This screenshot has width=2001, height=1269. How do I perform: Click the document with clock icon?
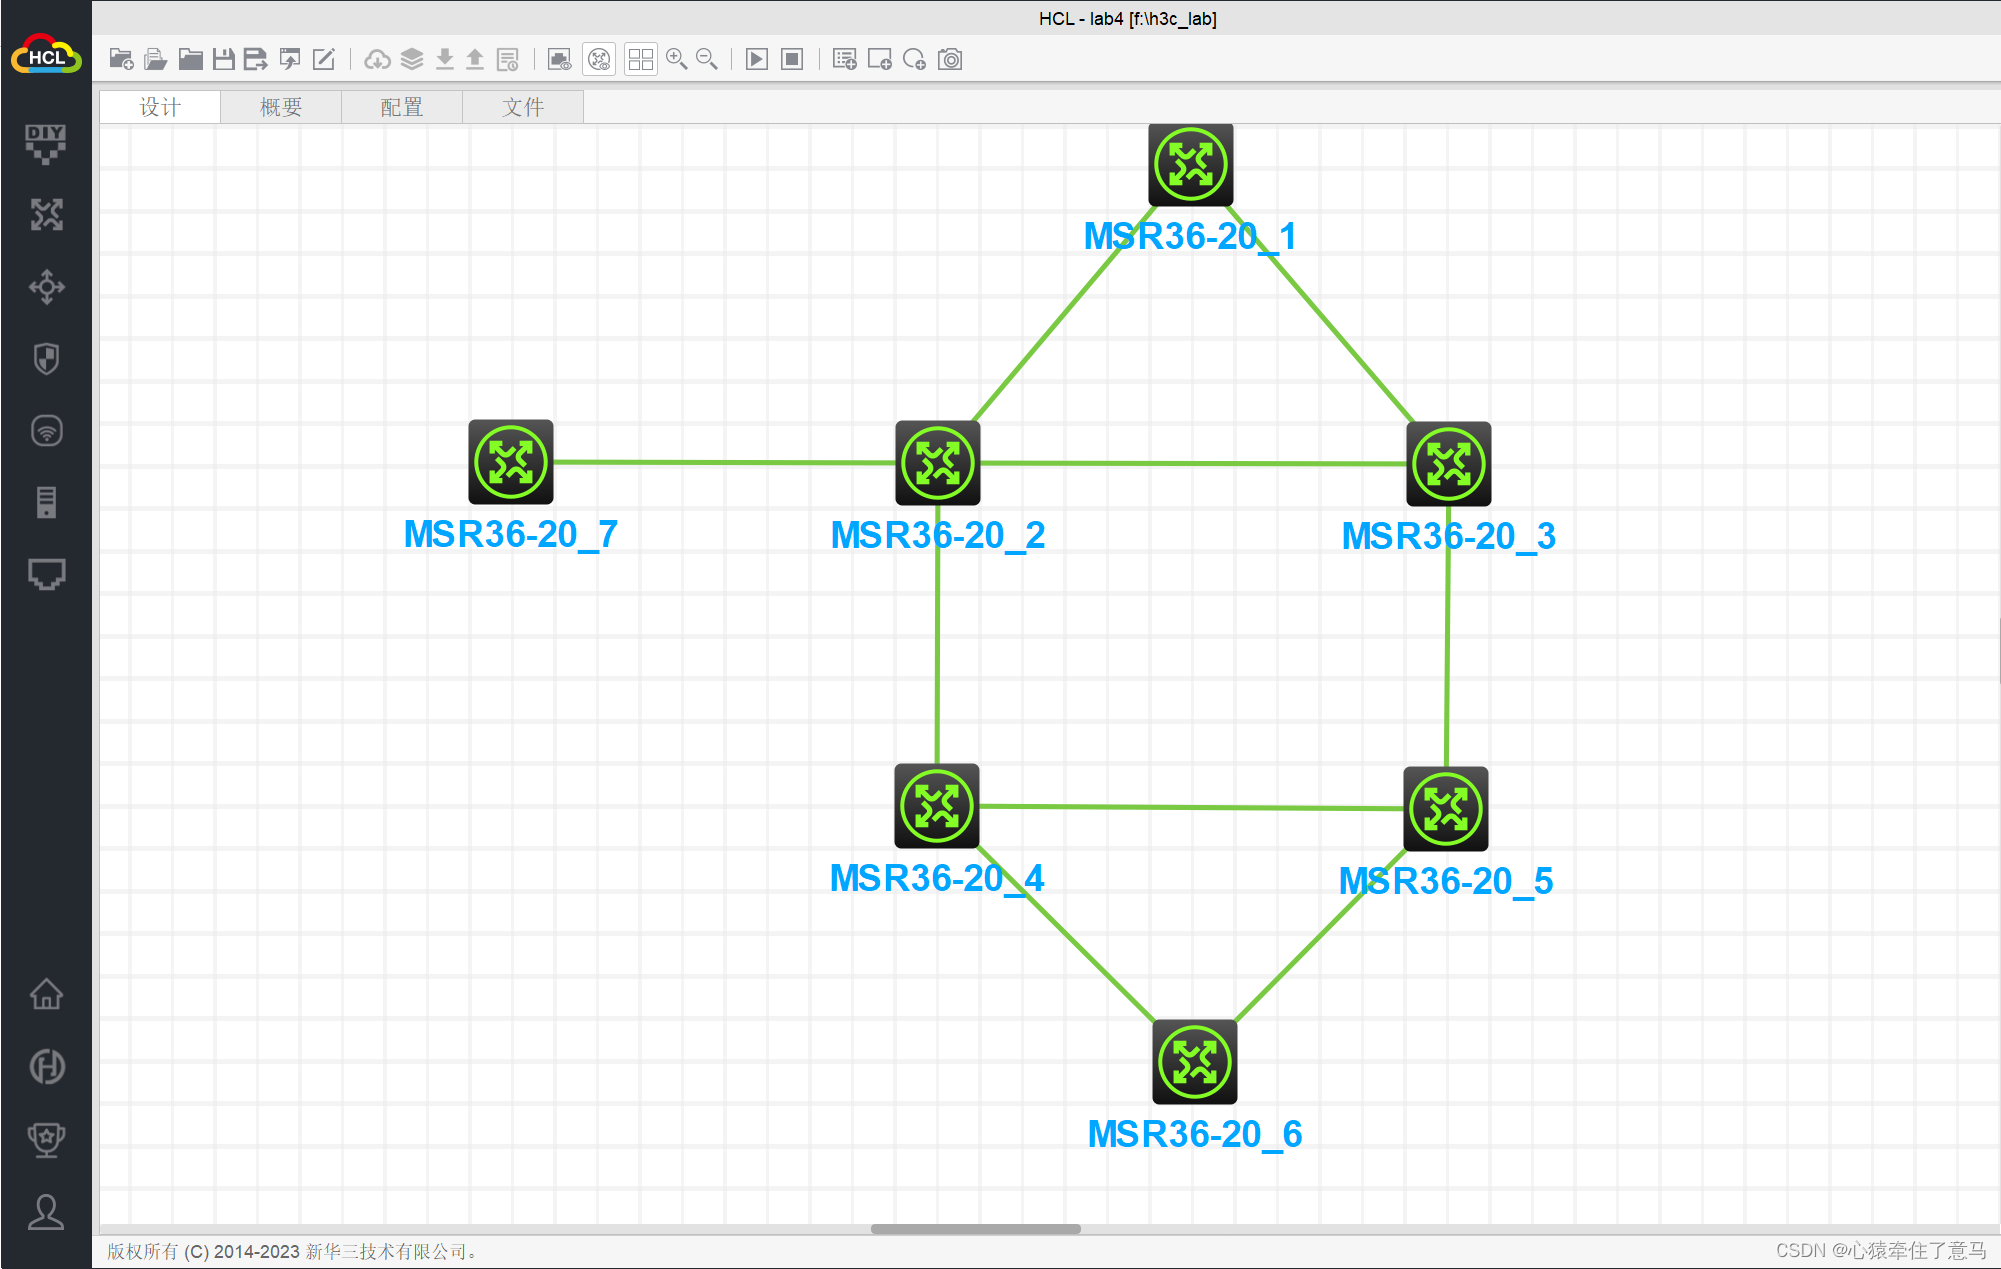[508, 59]
